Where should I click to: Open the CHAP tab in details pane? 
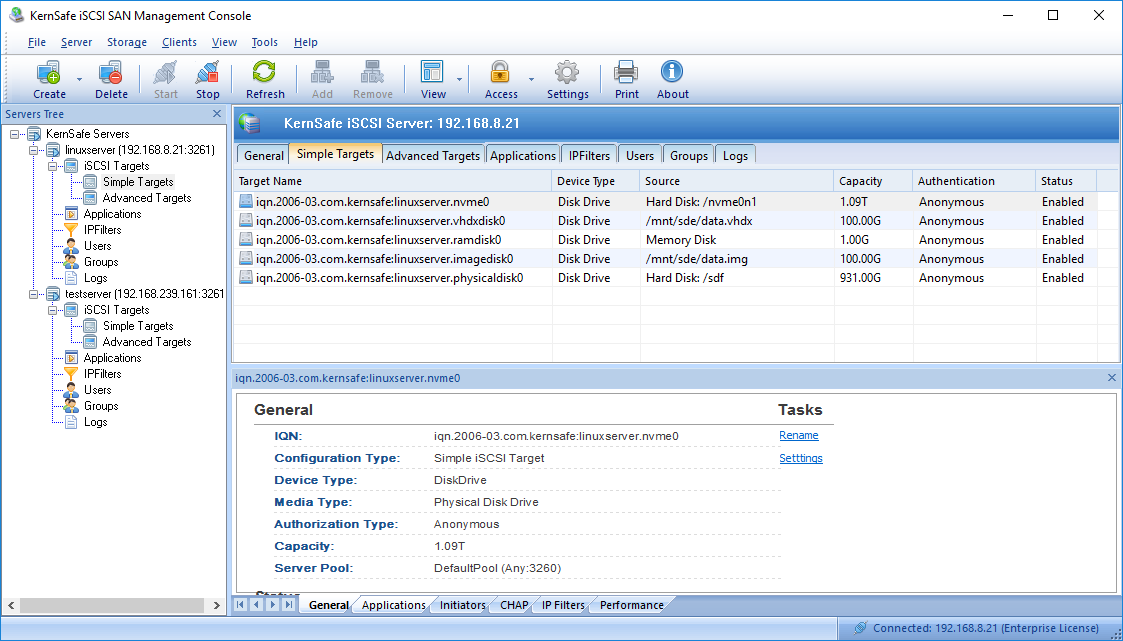point(514,605)
